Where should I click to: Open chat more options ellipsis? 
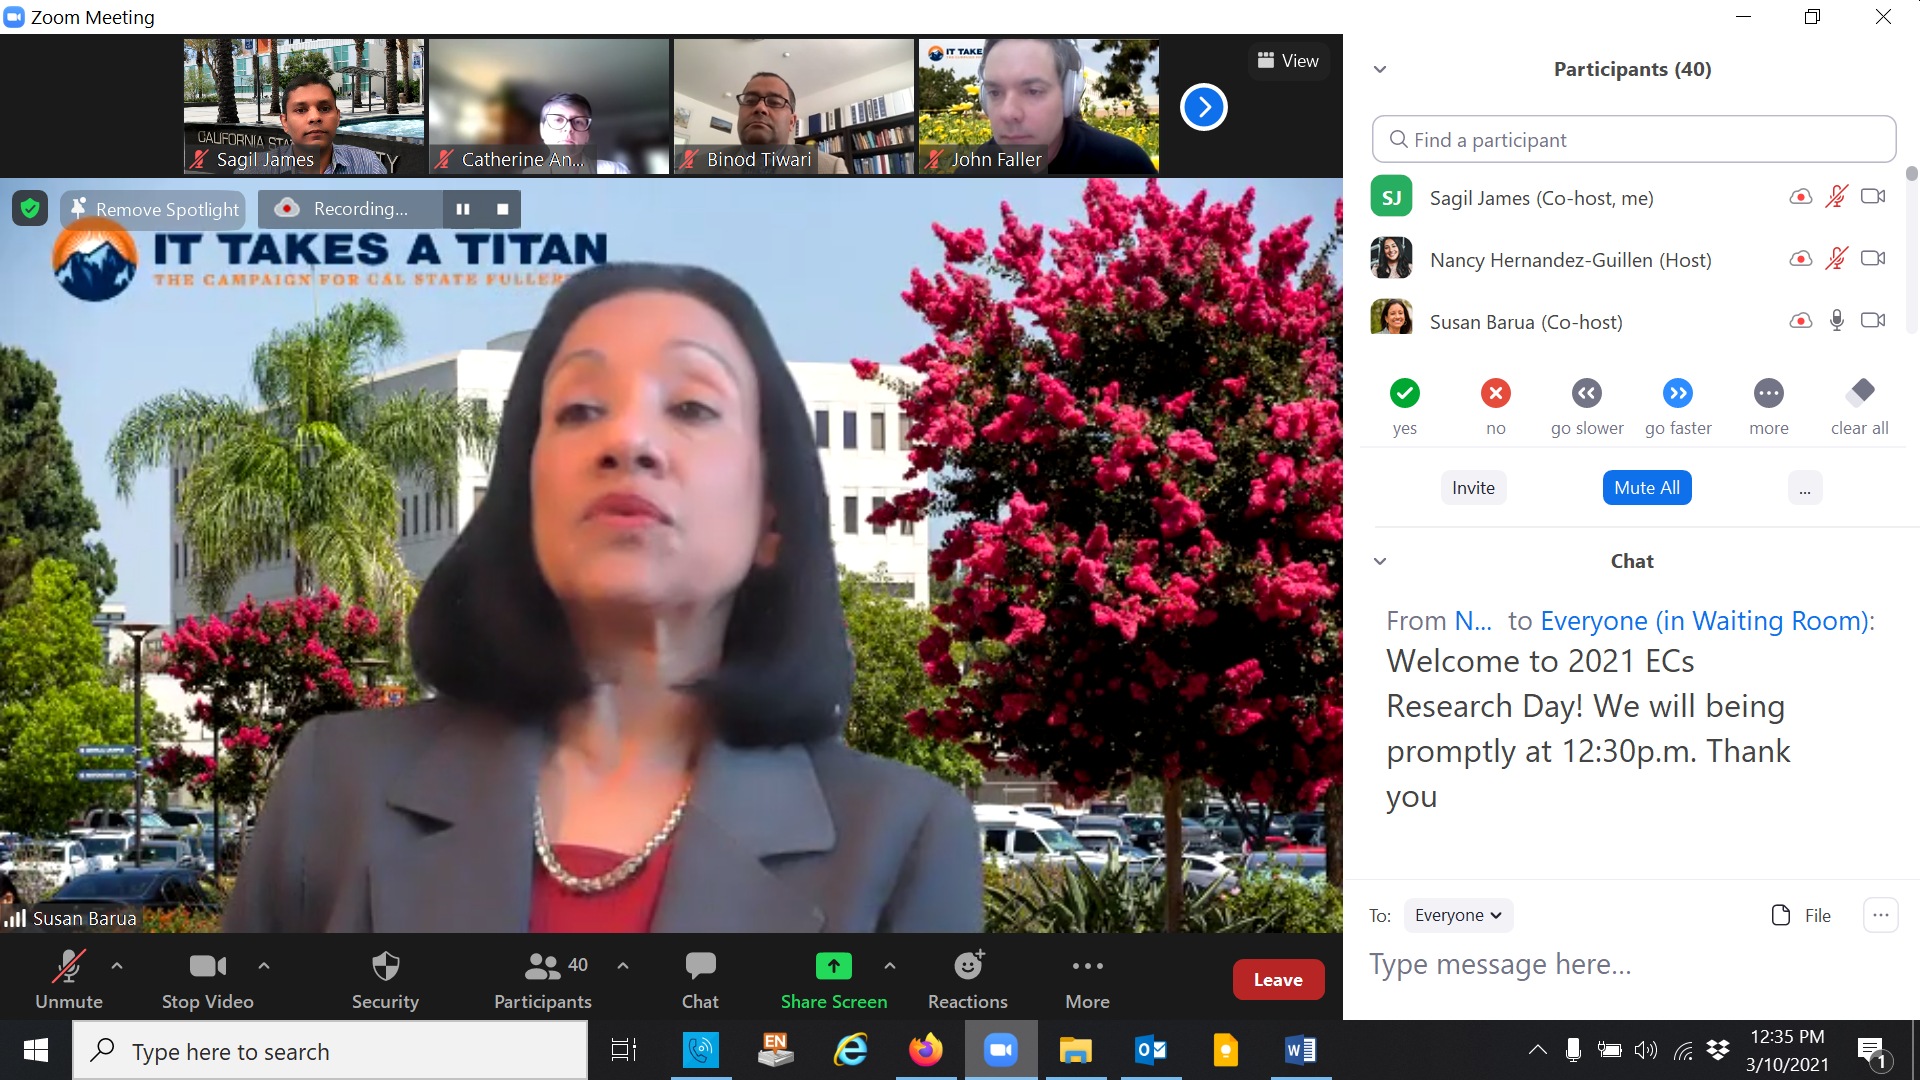[1880, 915]
